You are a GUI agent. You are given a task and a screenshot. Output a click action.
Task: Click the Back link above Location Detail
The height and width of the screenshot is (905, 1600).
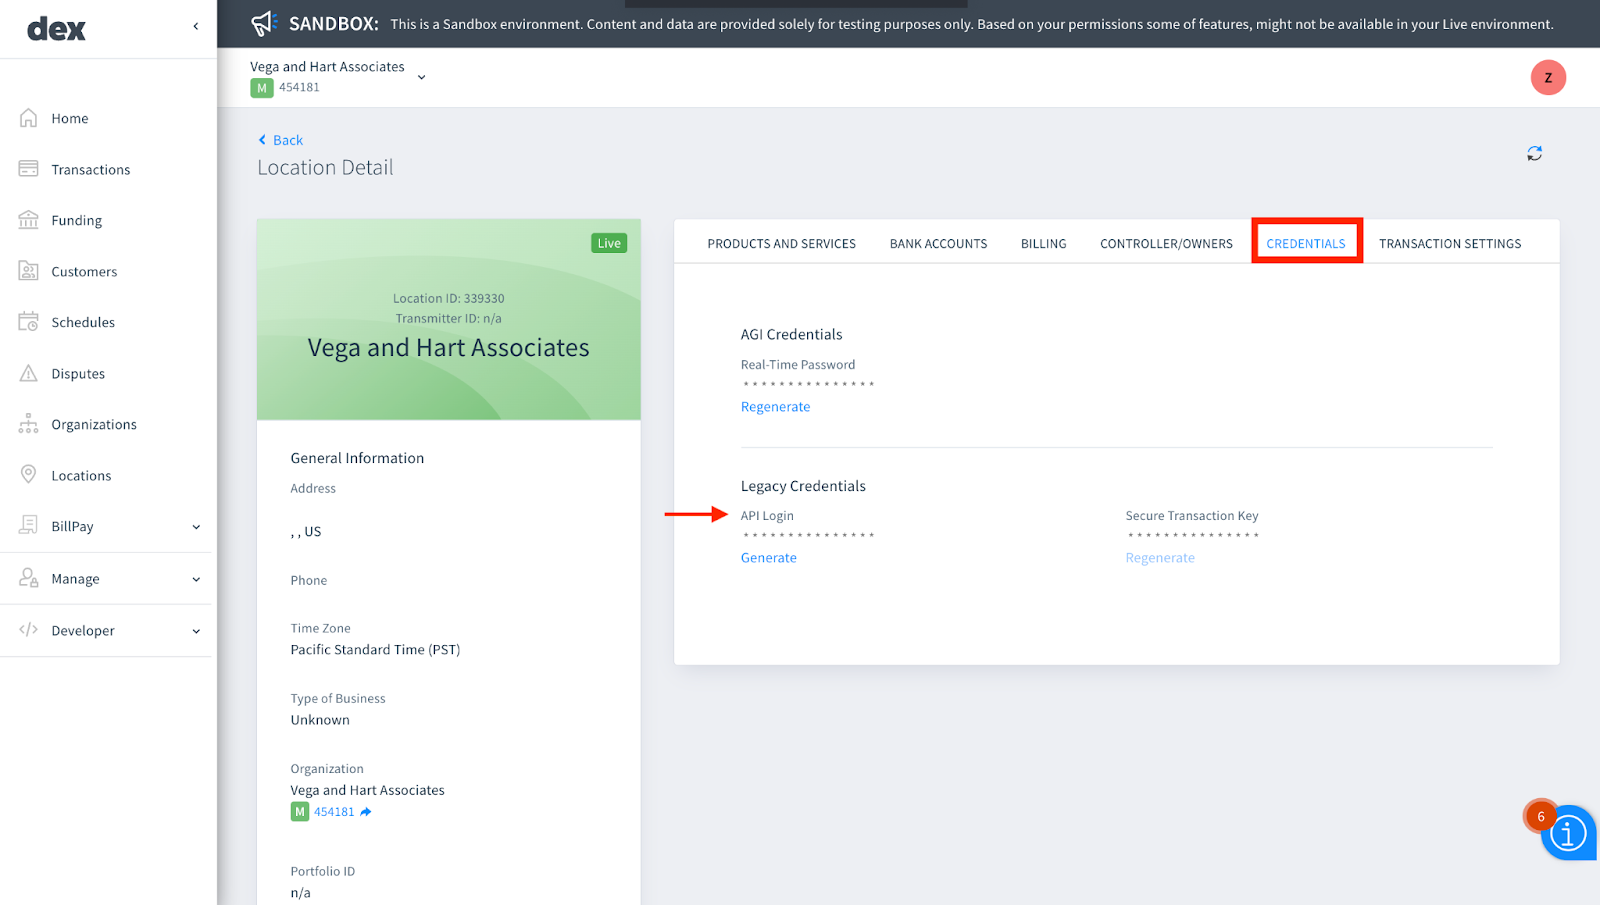click(x=279, y=139)
